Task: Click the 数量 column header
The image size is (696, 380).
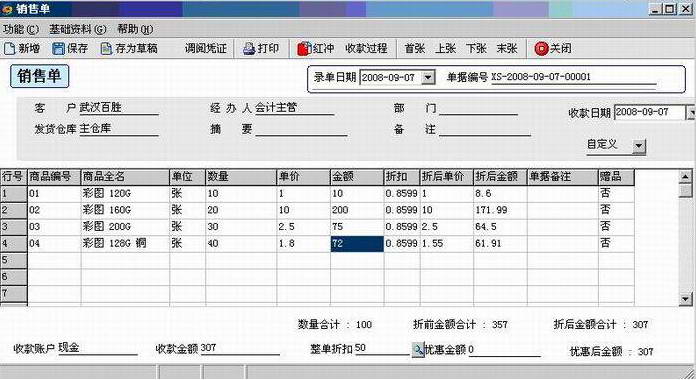Action: coord(241,177)
